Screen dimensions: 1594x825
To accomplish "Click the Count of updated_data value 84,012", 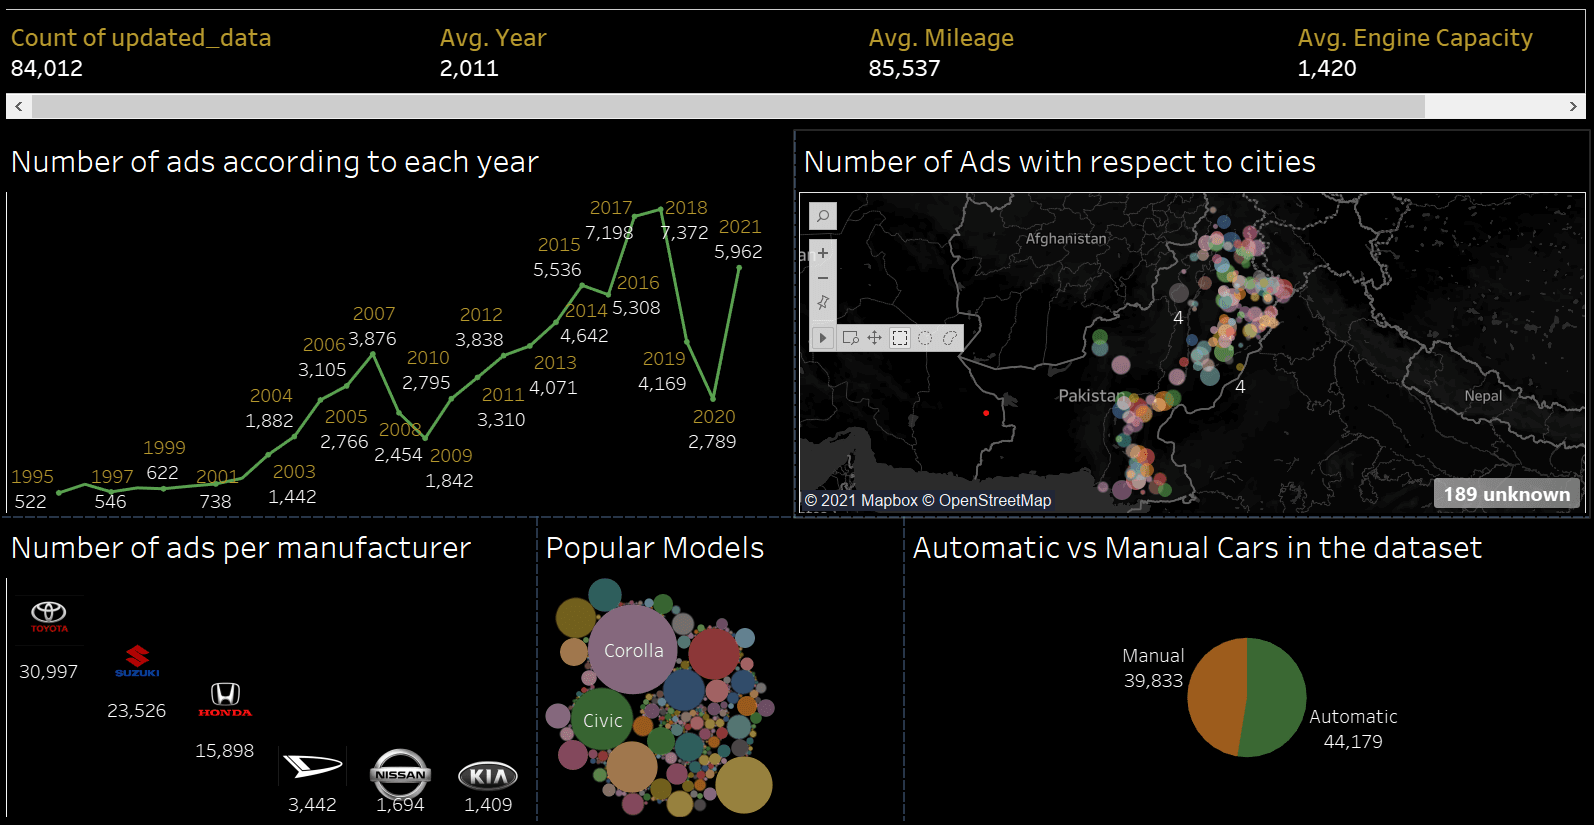I will [x=47, y=69].
